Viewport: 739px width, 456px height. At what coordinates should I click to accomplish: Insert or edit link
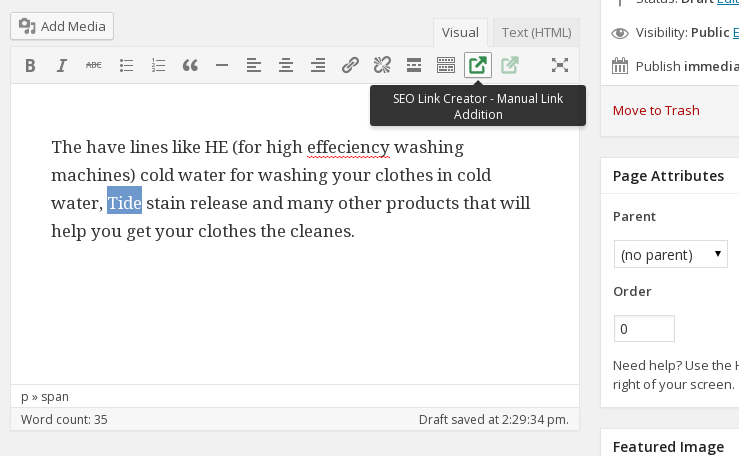point(350,65)
